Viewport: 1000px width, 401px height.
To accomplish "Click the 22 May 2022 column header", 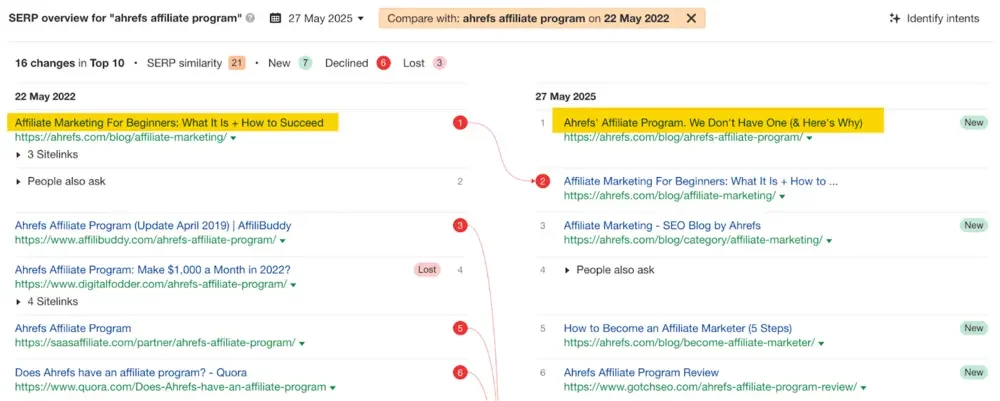I will click(x=45, y=97).
